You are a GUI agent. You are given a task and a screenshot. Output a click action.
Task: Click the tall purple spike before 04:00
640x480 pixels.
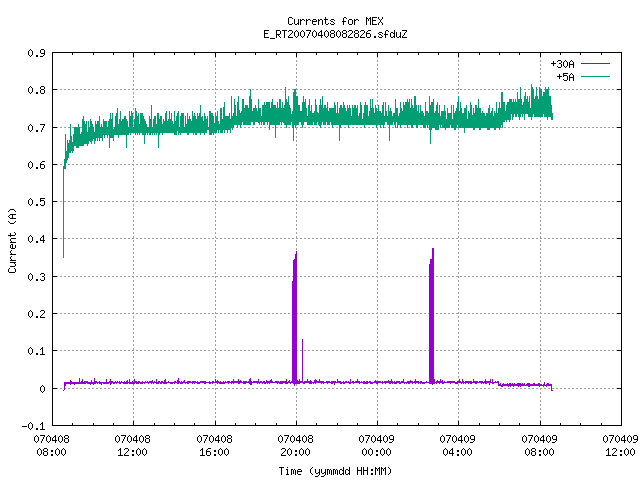coord(431,316)
